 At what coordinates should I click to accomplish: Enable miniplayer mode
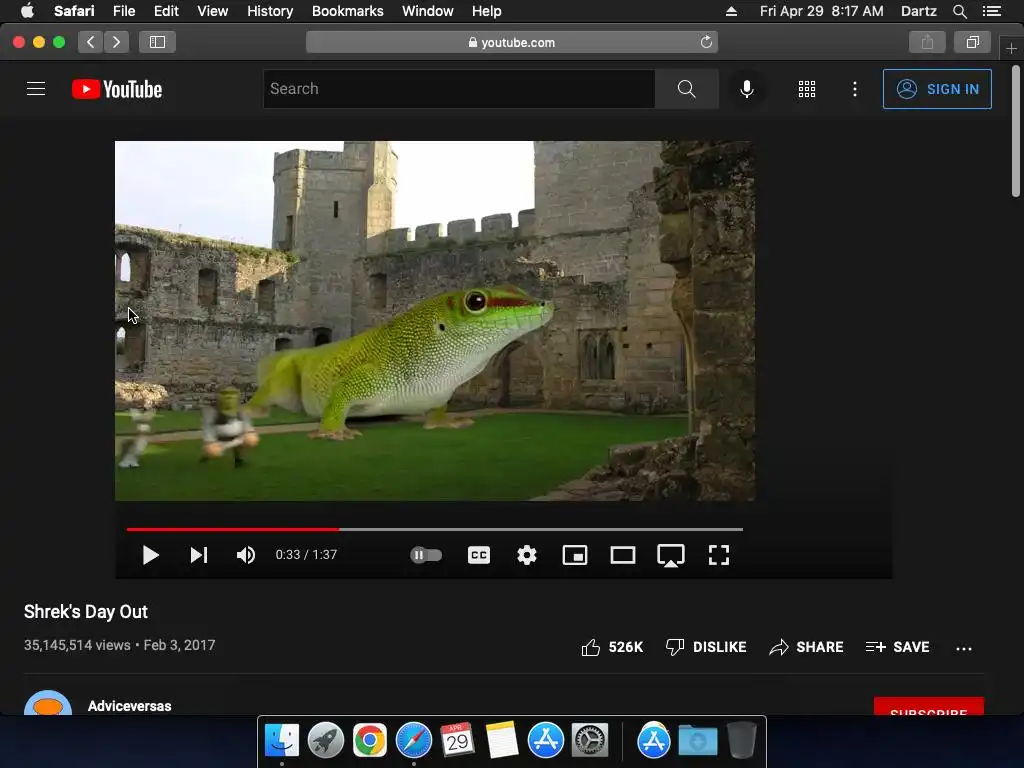point(575,555)
